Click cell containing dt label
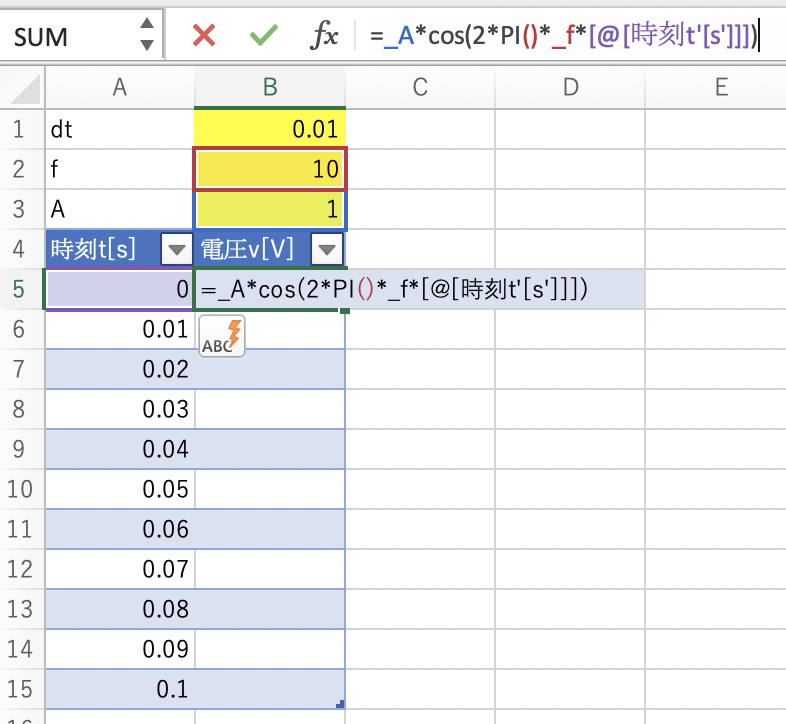Viewport: 786px width, 724px height. click(x=120, y=129)
